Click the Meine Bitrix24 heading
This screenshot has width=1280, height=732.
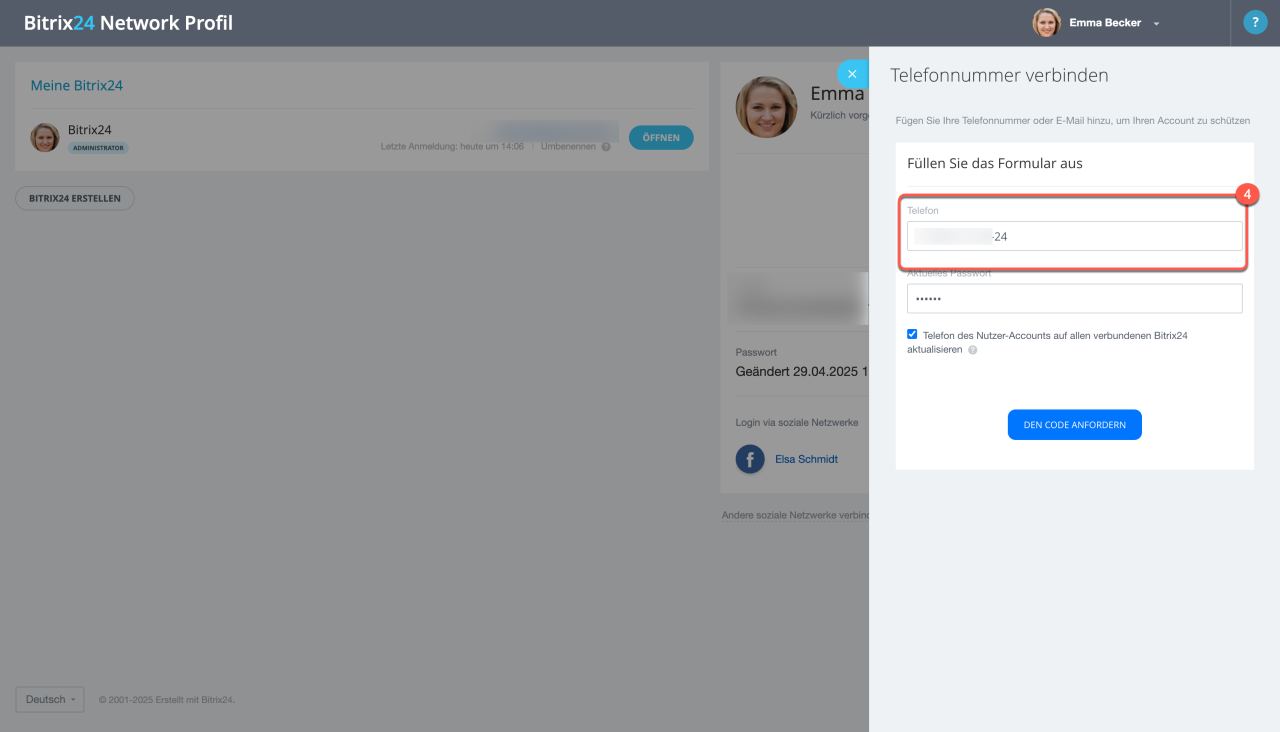pos(77,85)
